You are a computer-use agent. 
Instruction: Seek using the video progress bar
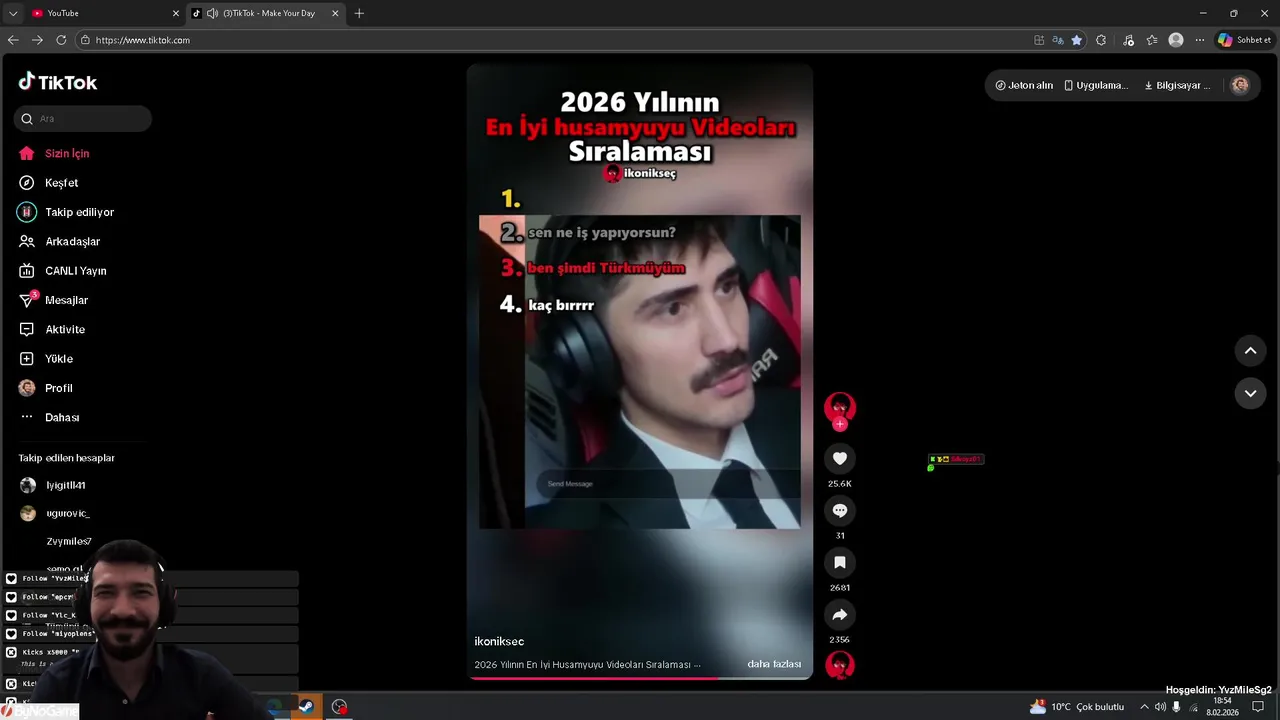pos(640,678)
